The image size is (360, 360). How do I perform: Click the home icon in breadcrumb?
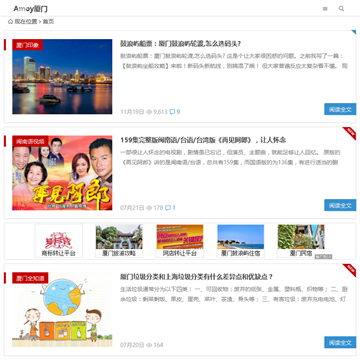[x=10, y=22]
